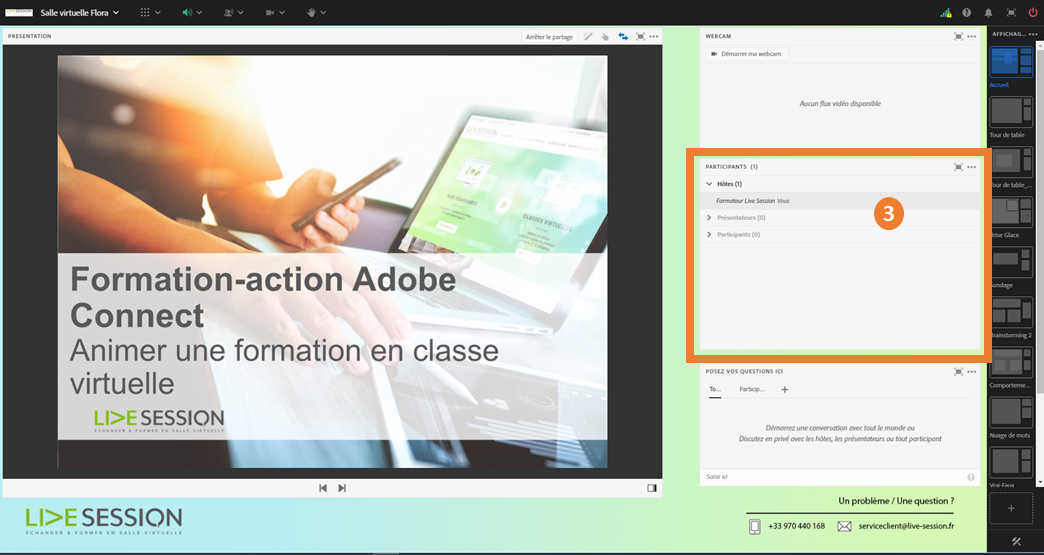Click layouts panel scrollbar up arrow
1044x555 pixels.
click(1040, 45)
